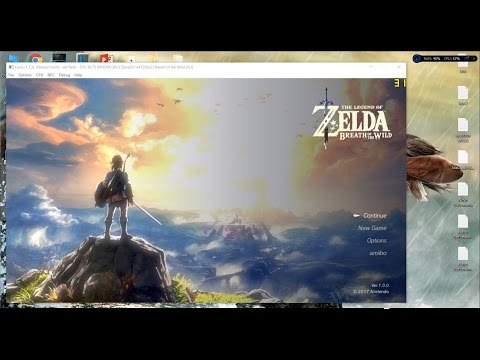480x360 pixels.
Task: Open the File menu in Cemu
Action: [x=11, y=75]
